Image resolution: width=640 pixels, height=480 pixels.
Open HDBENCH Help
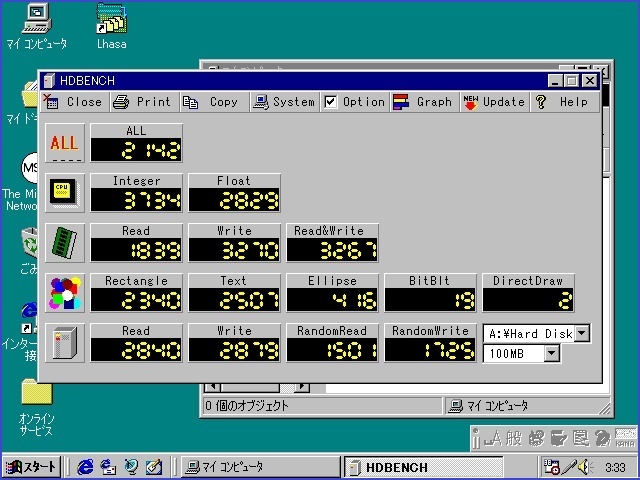coord(565,102)
